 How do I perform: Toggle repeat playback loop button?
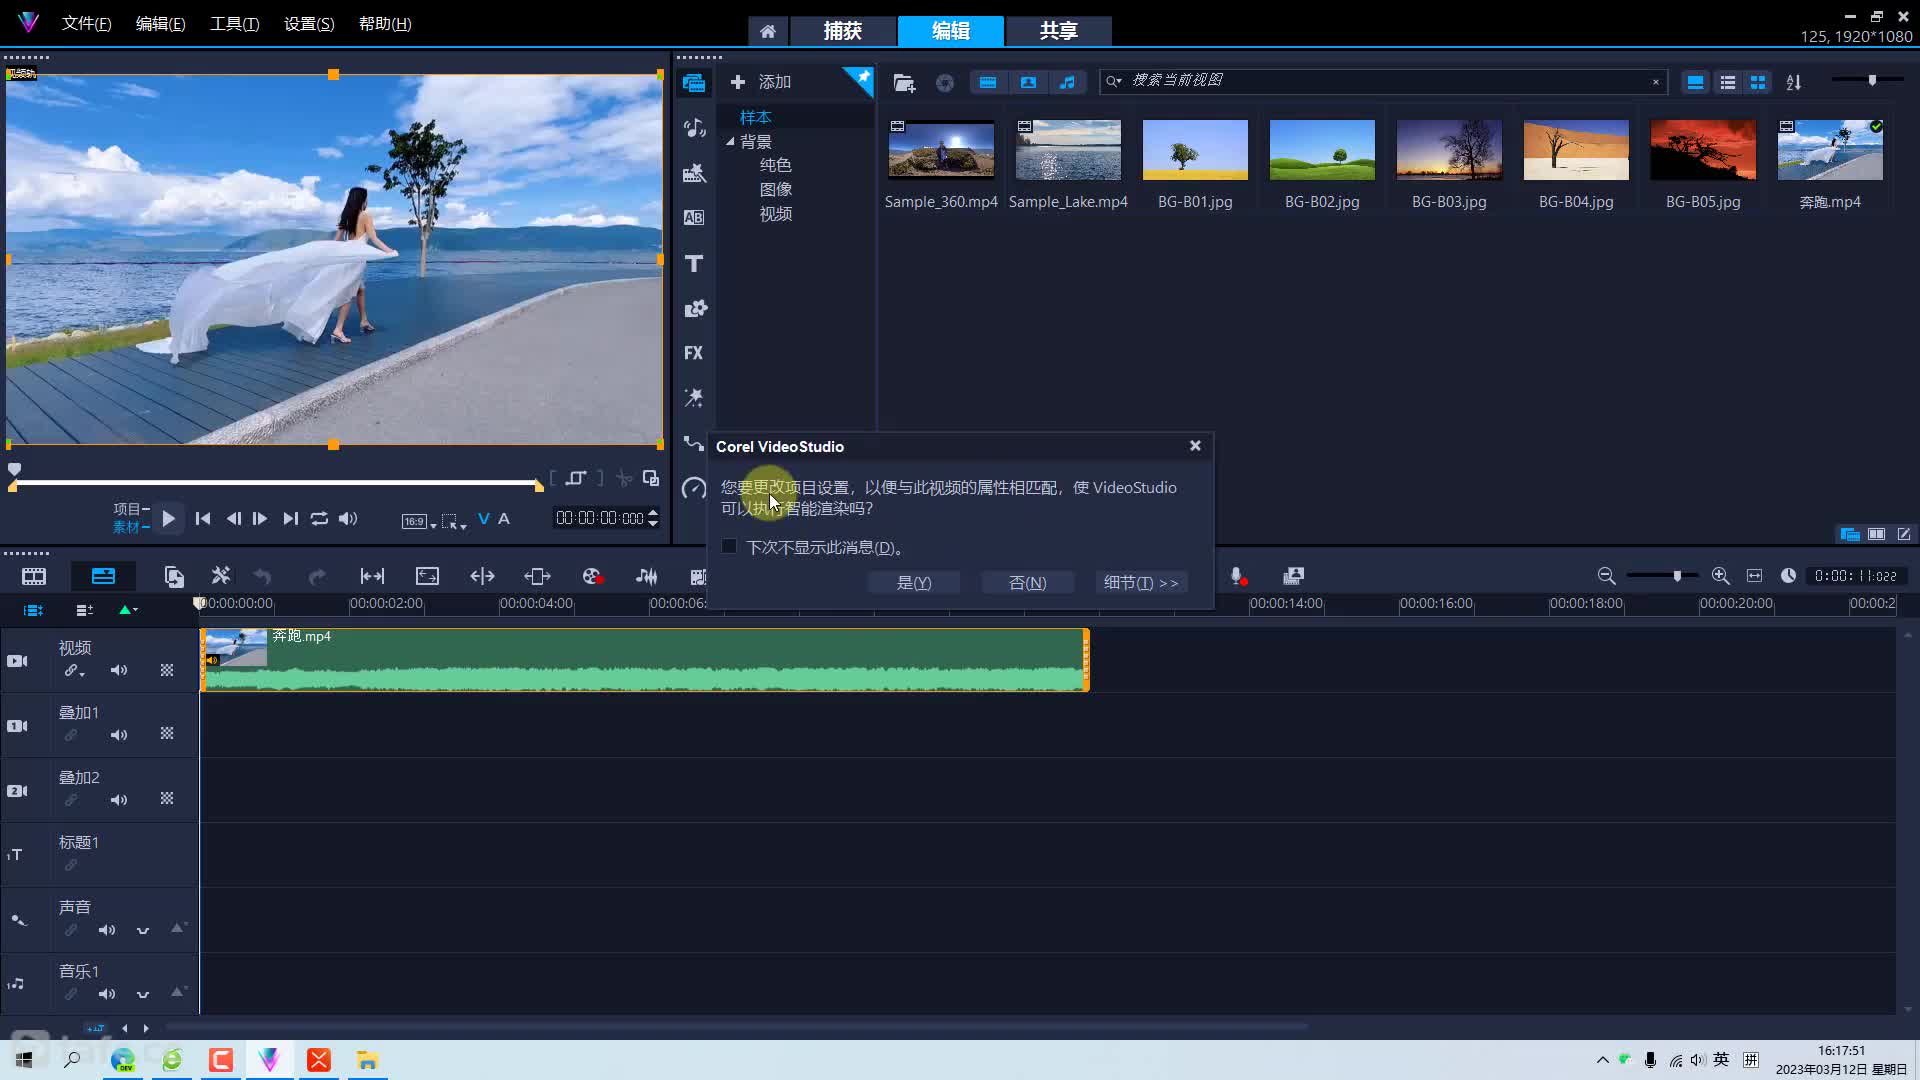(319, 518)
